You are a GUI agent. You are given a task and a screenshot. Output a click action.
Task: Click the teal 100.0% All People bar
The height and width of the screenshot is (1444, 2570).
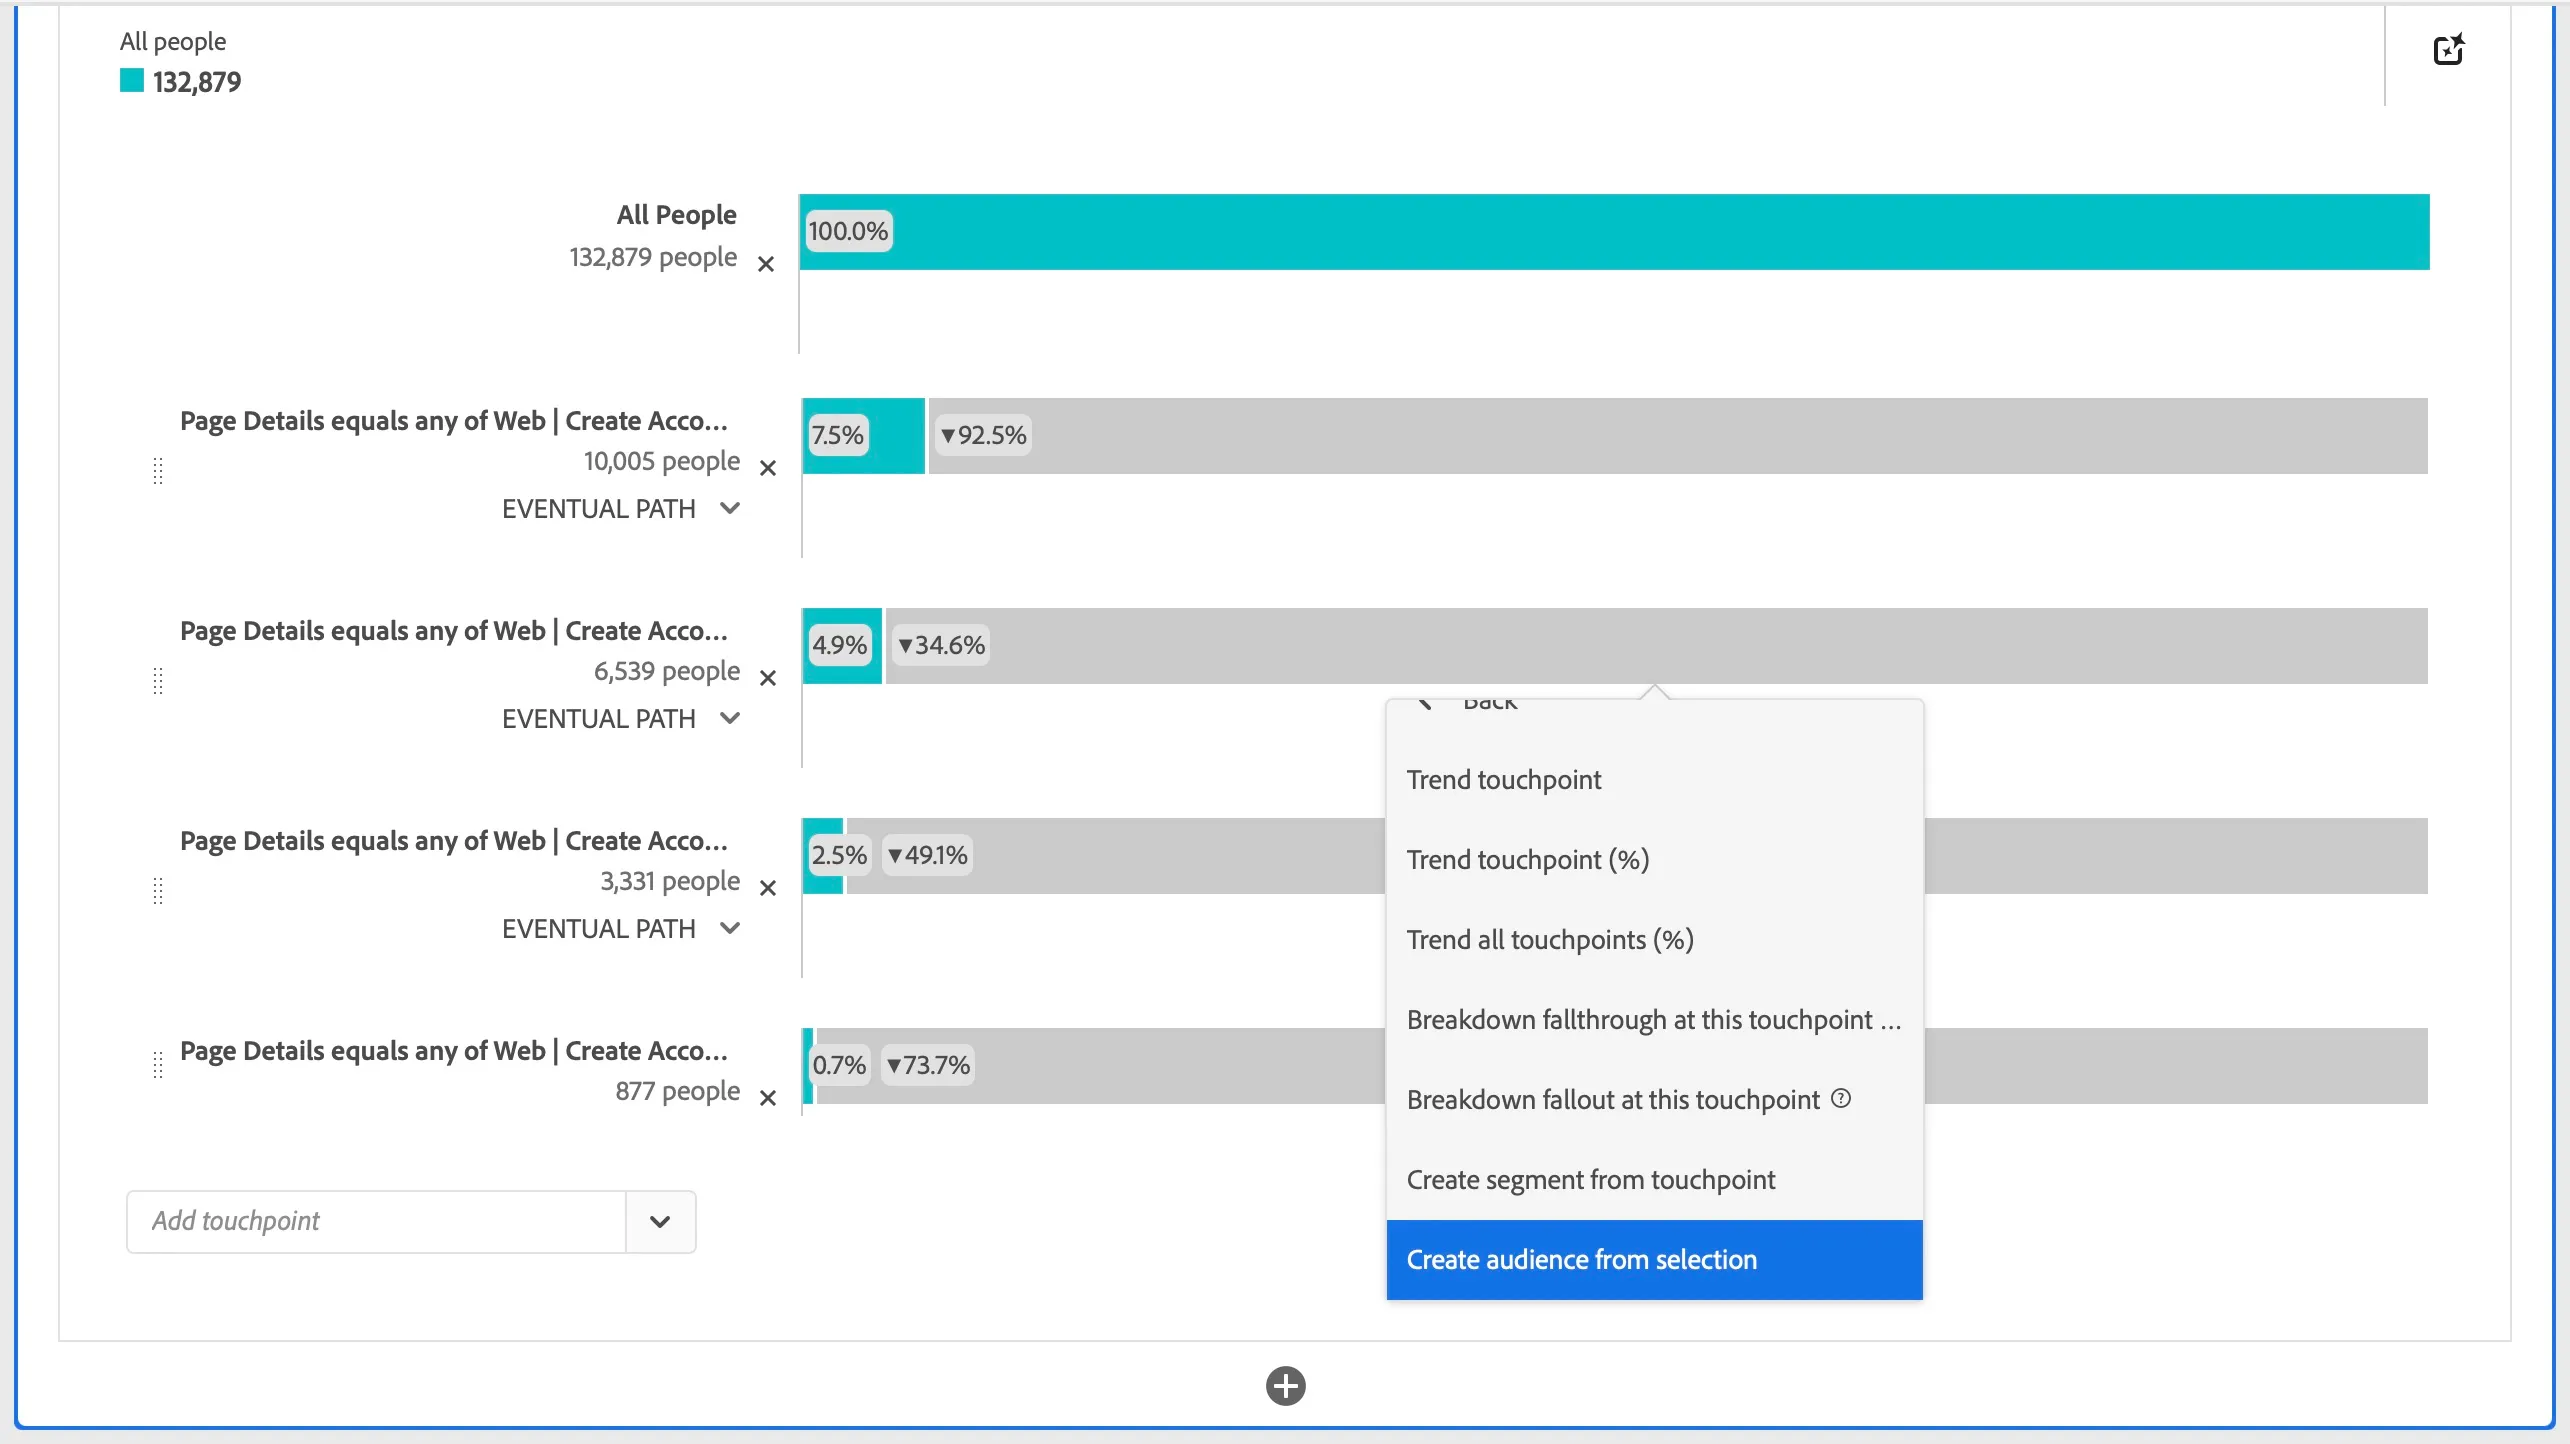pyautogui.click(x=1615, y=232)
